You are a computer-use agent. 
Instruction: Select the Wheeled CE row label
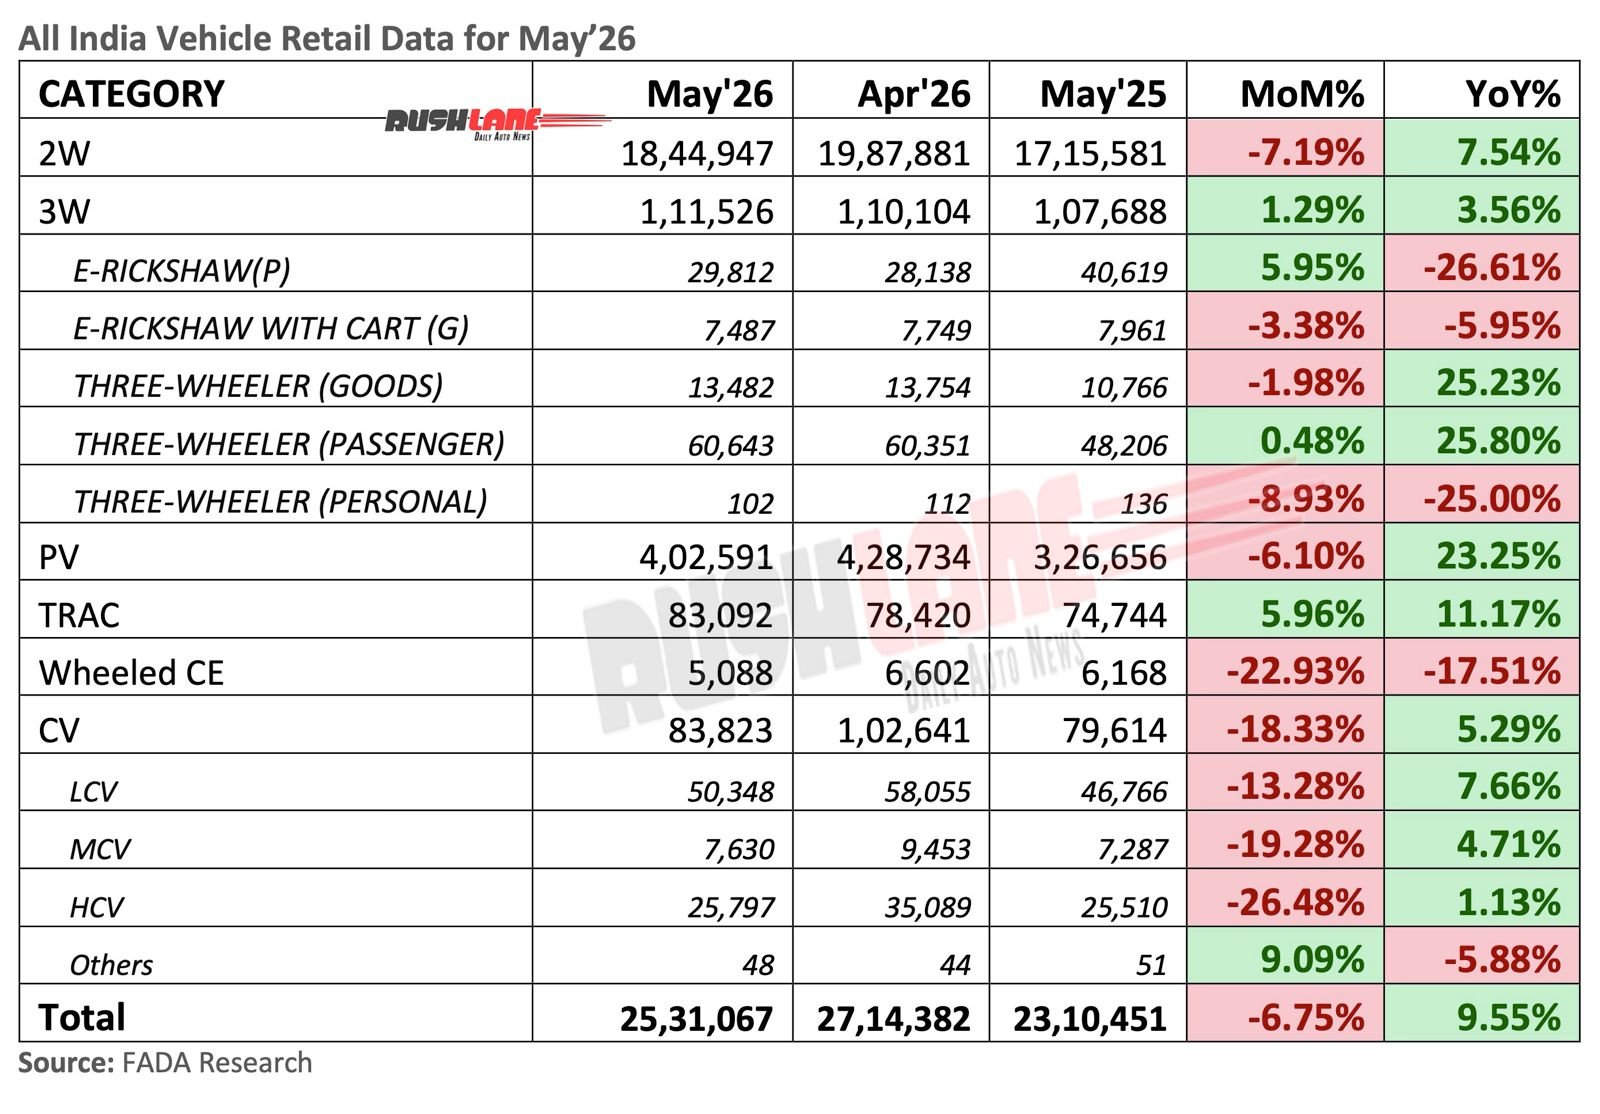point(131,673)
